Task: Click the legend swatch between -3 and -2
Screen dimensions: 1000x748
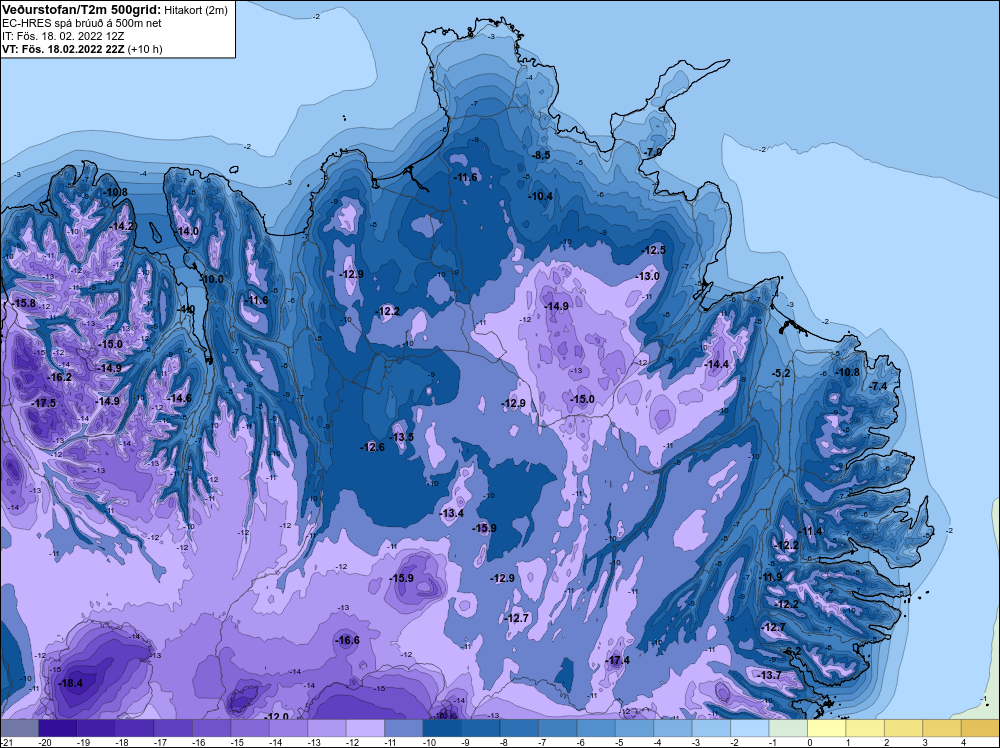Action: pos(711,728)
